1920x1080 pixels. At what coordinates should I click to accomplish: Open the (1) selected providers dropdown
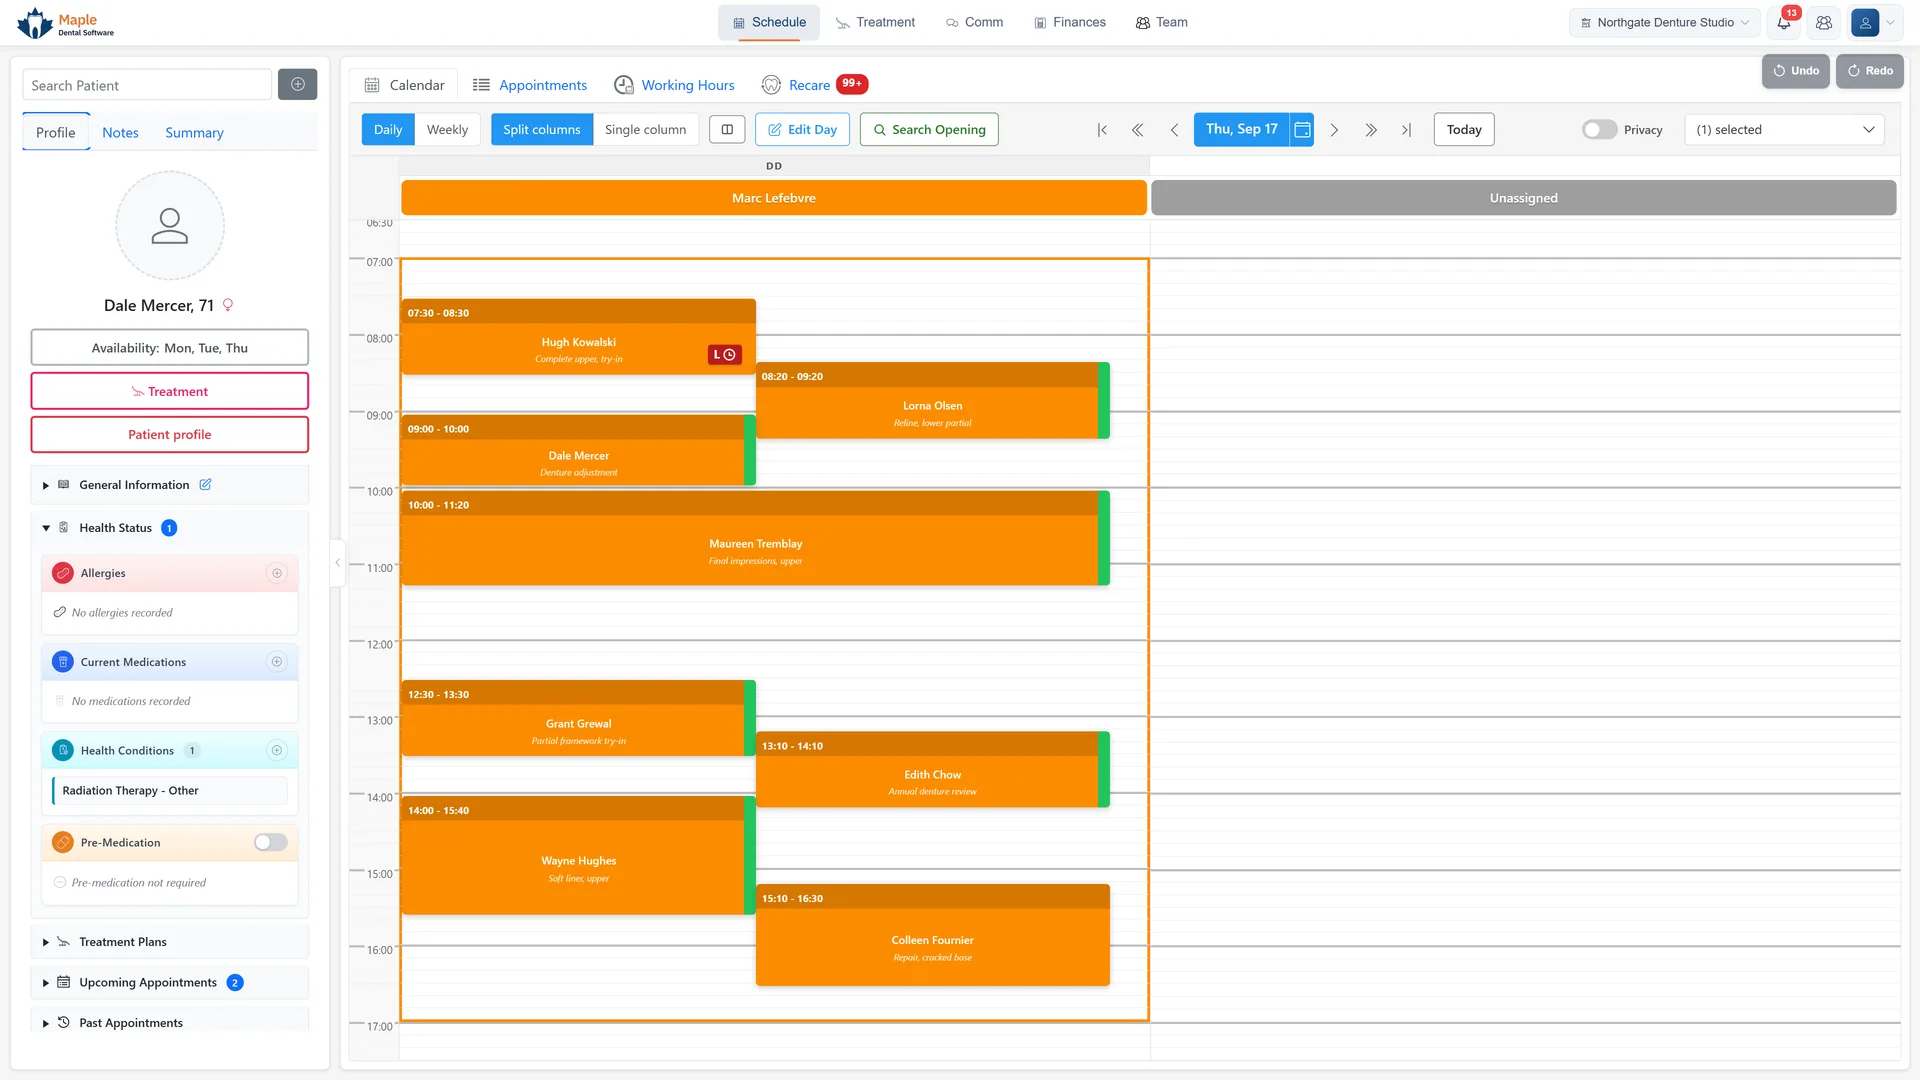(1784, 130)
